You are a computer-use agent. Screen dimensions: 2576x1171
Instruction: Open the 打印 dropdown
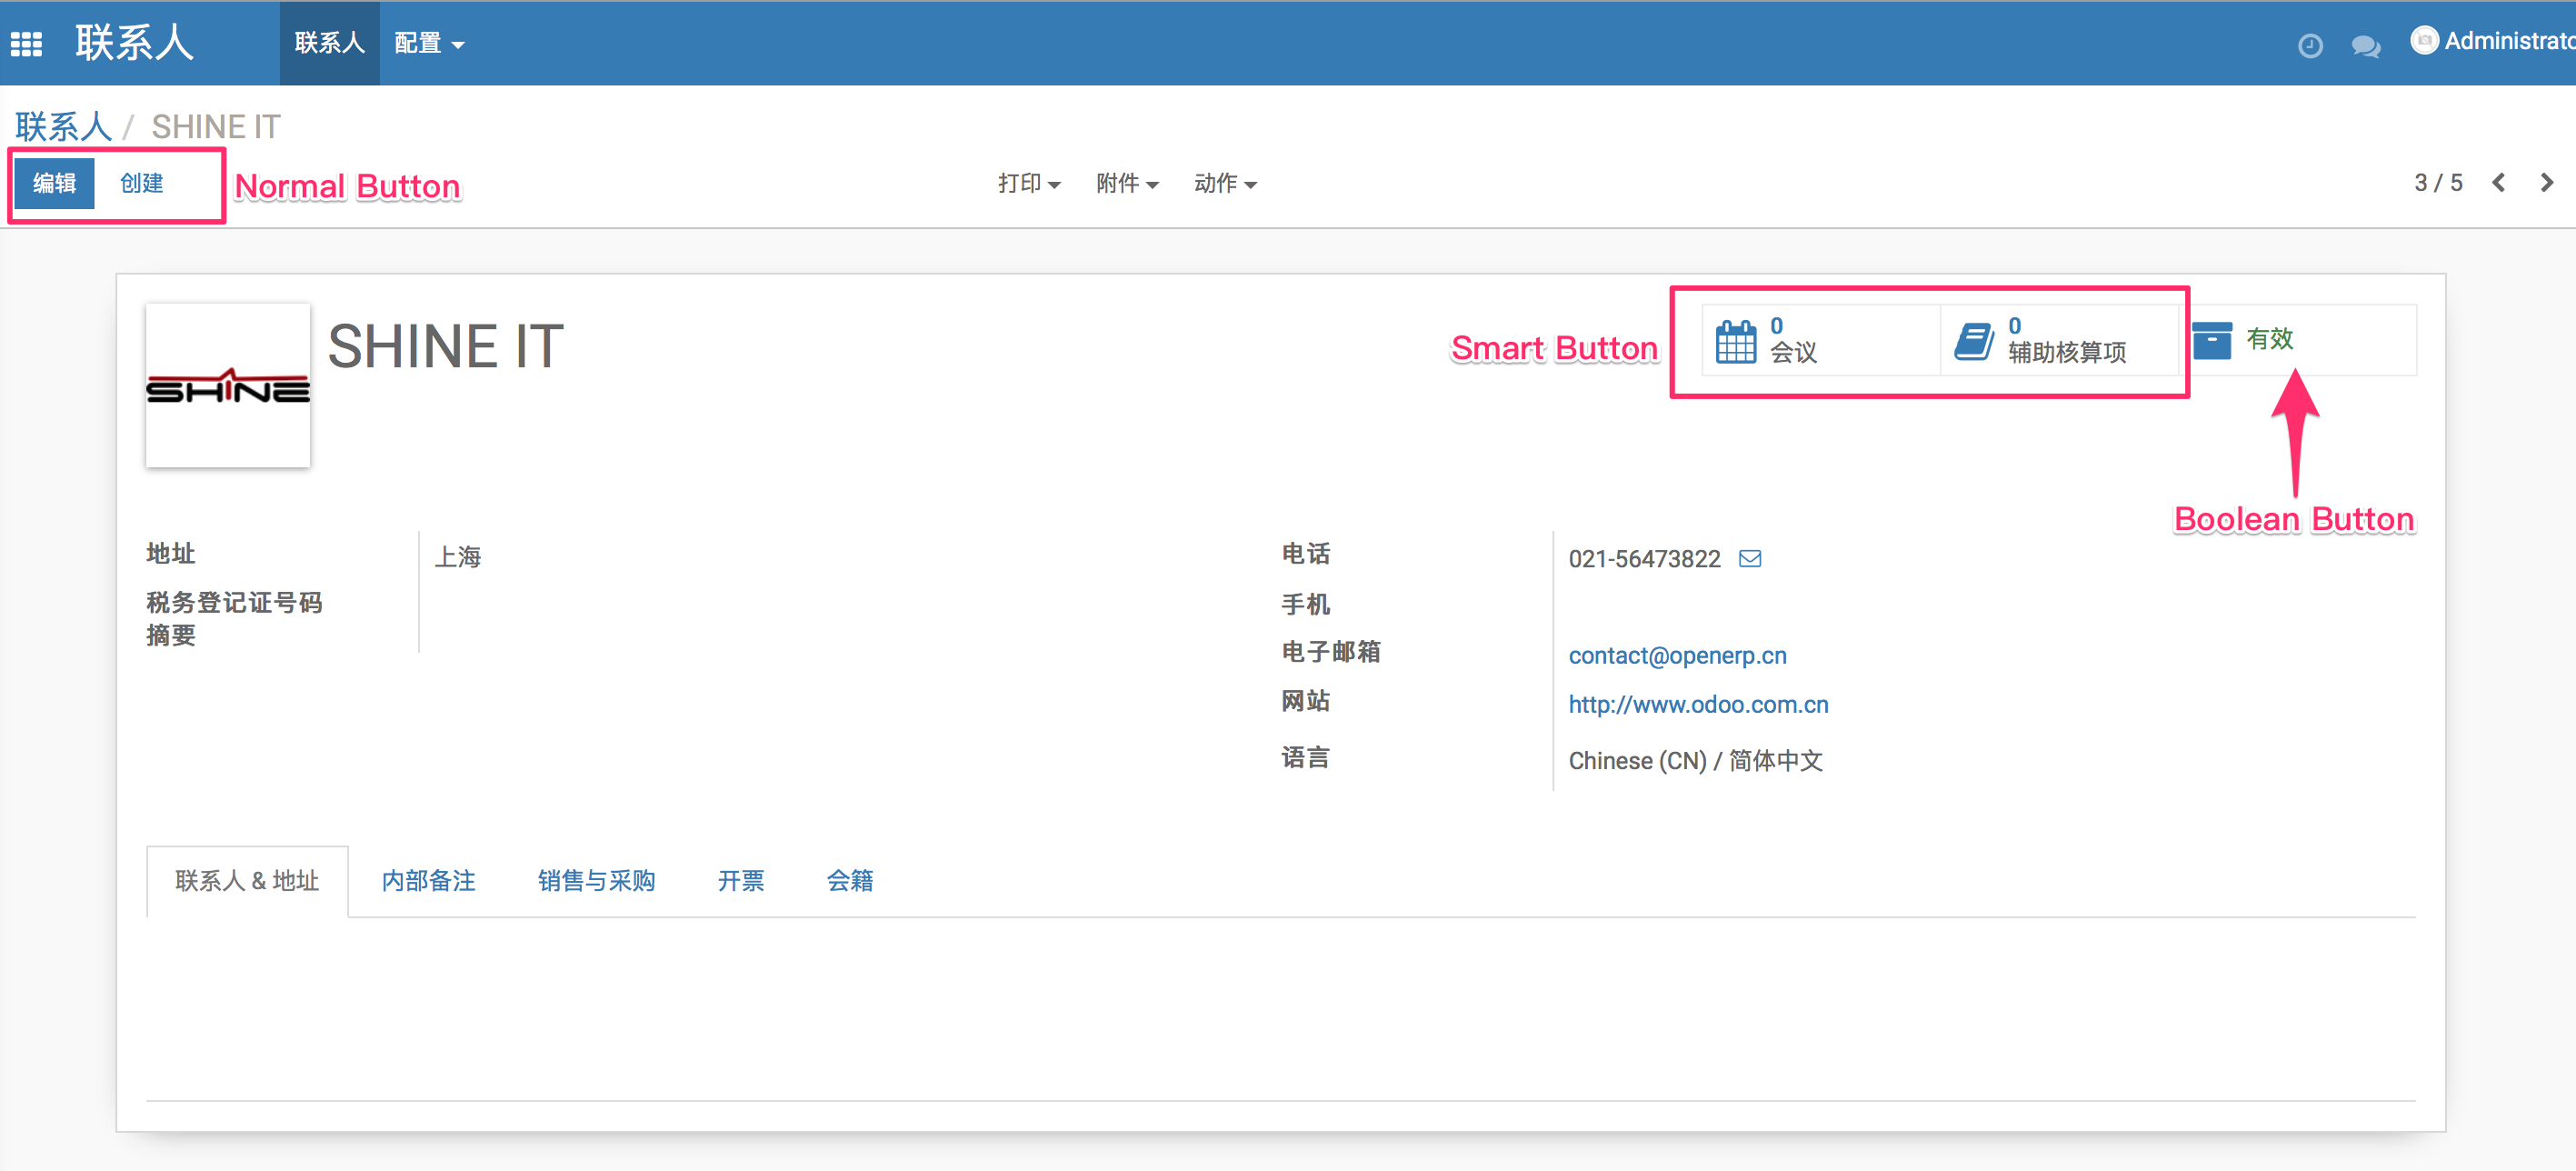point(1028,184)
